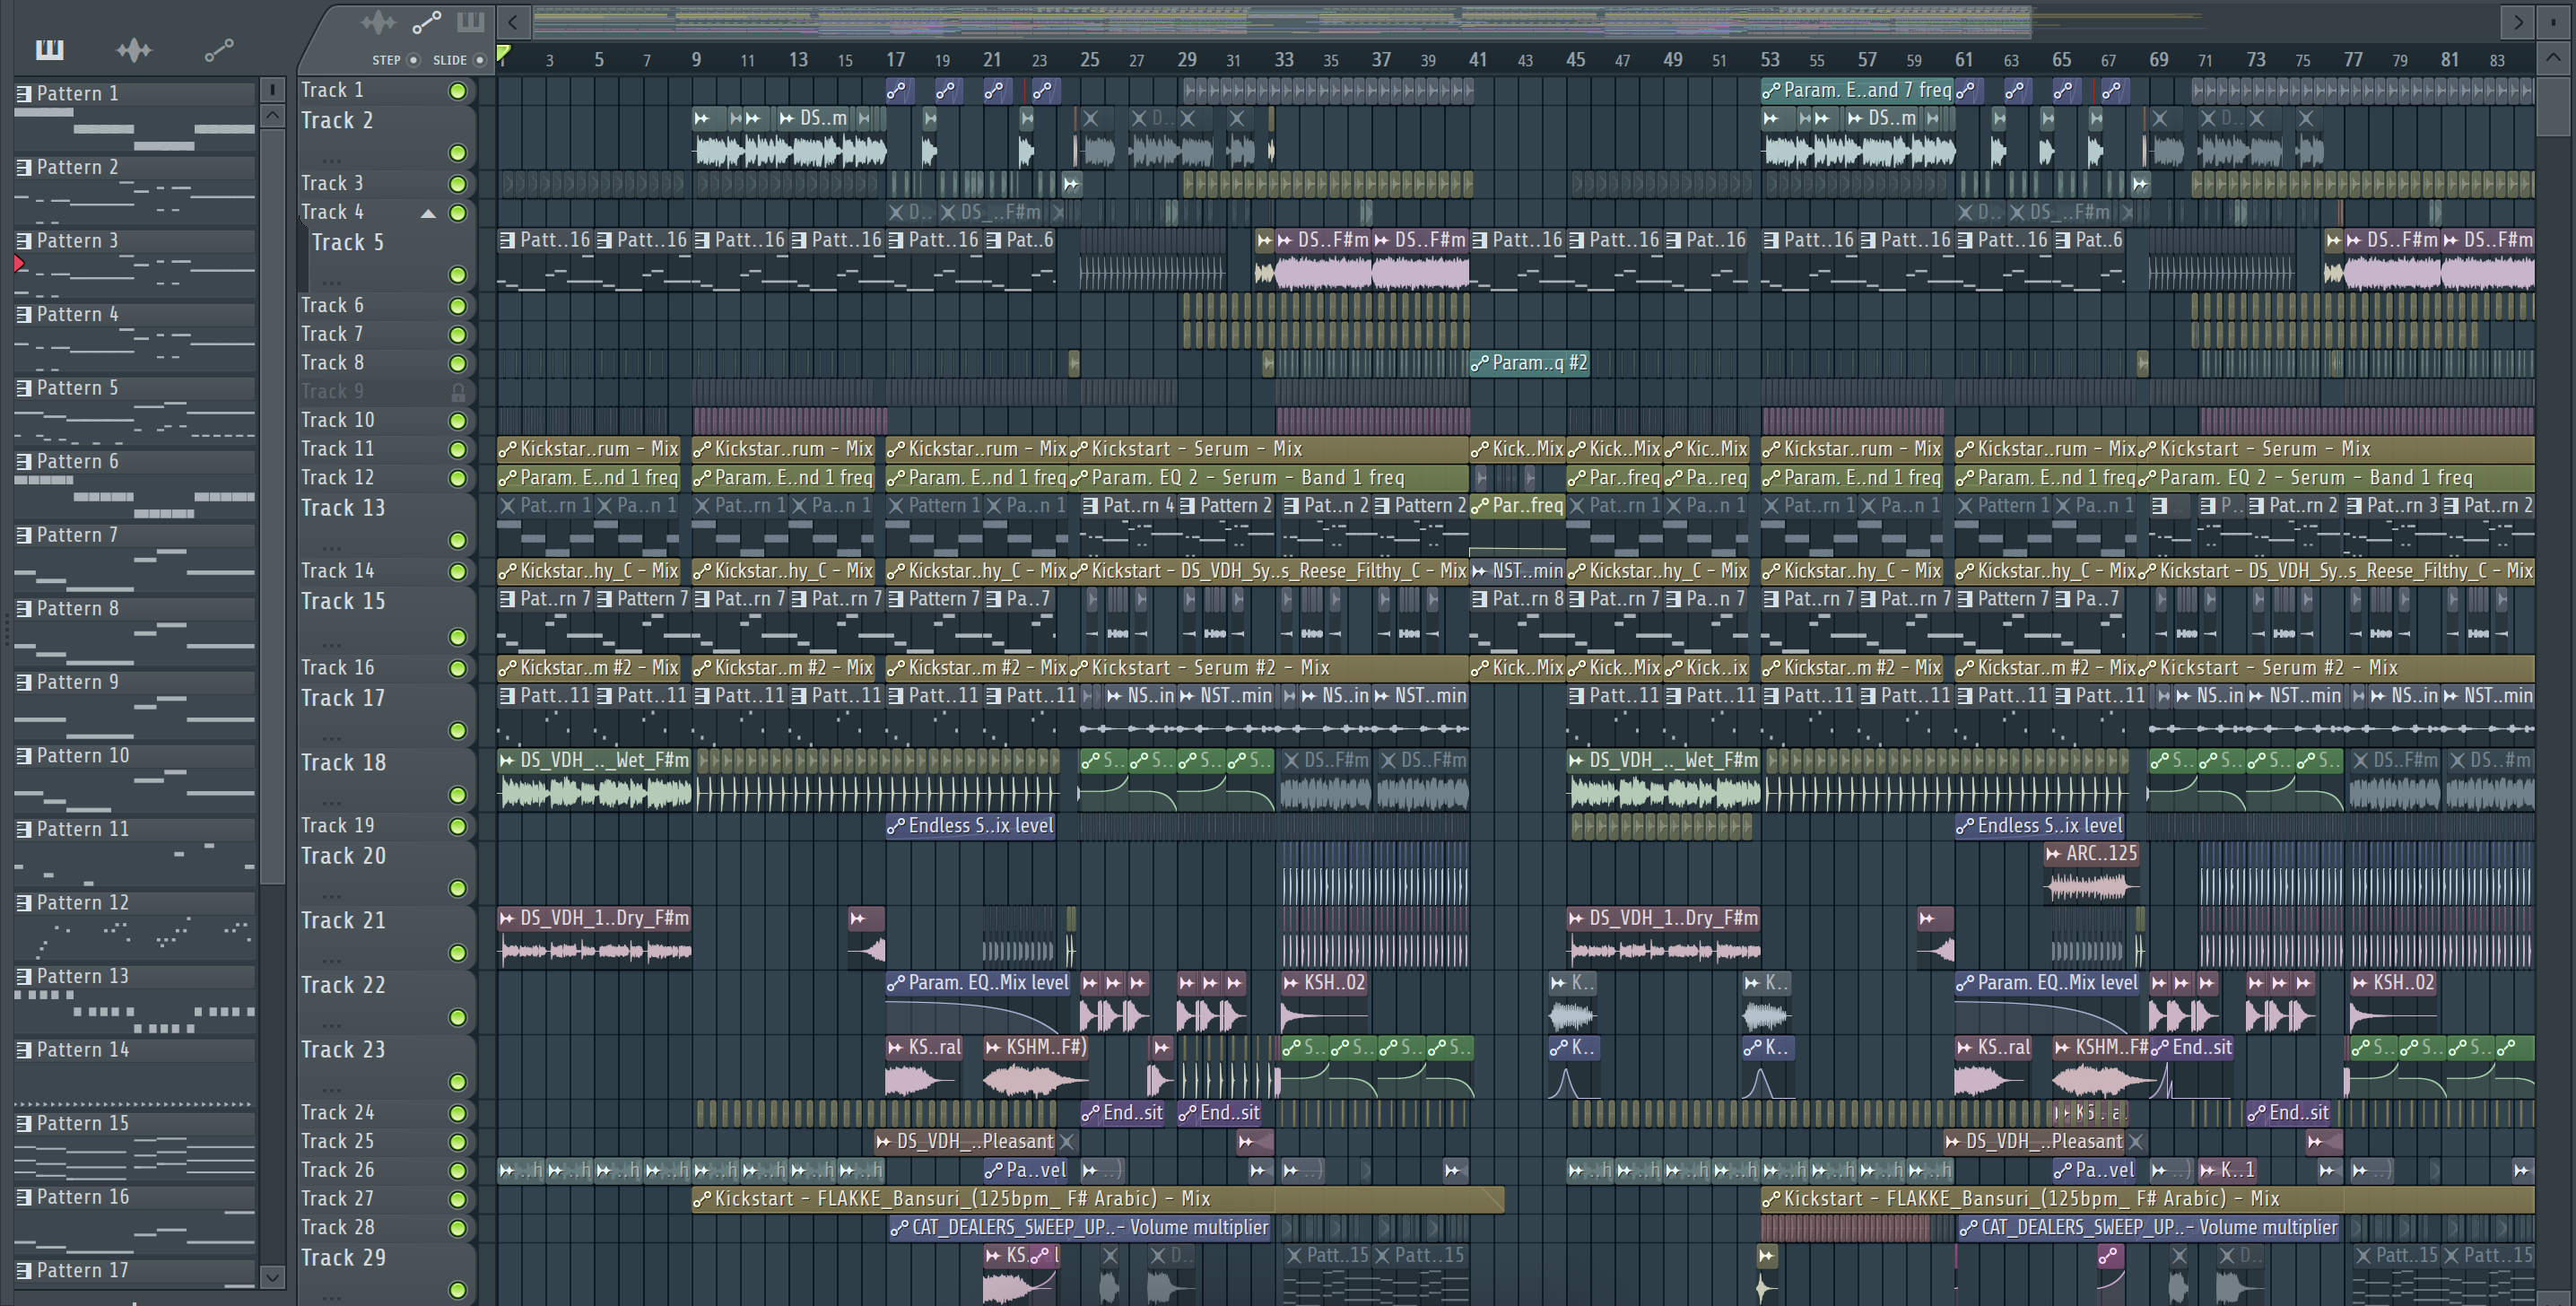Screen dimensions: 2576x1306
Task: Click the picker panel menu button above scroll arrow
Action: [x=272, y=89]
